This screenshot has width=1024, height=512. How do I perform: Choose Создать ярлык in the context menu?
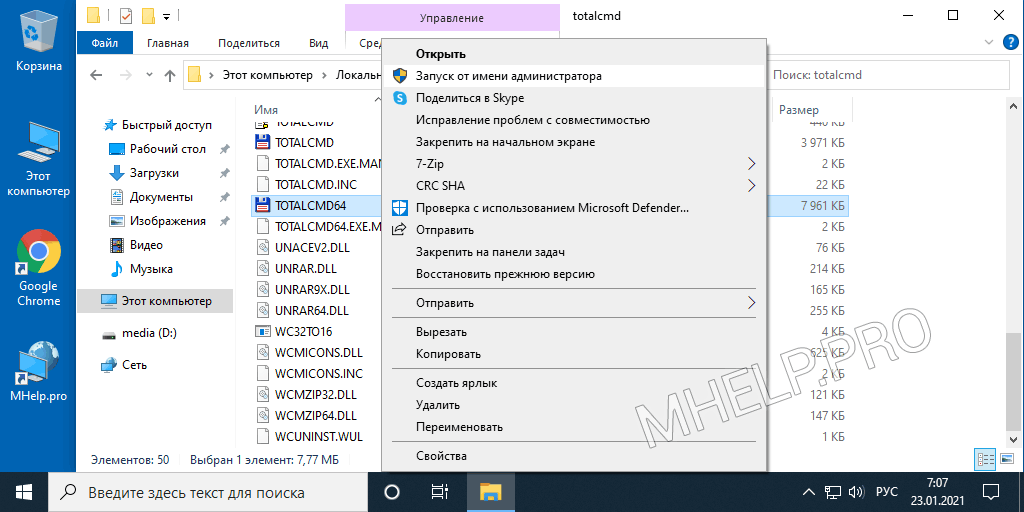pos(573,383)
